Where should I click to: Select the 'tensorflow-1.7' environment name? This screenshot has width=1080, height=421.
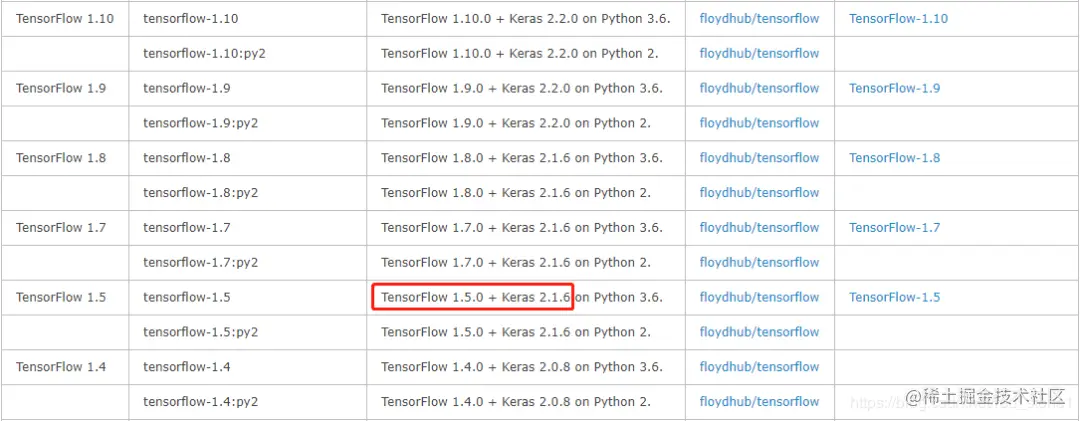(187, 227)
